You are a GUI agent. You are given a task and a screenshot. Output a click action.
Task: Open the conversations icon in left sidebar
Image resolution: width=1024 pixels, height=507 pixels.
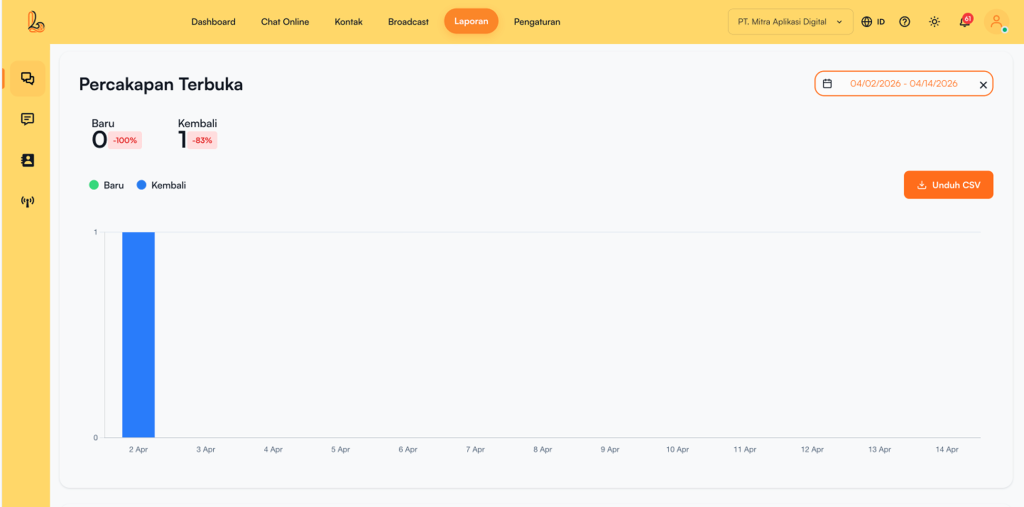click(x=27, y=78)
